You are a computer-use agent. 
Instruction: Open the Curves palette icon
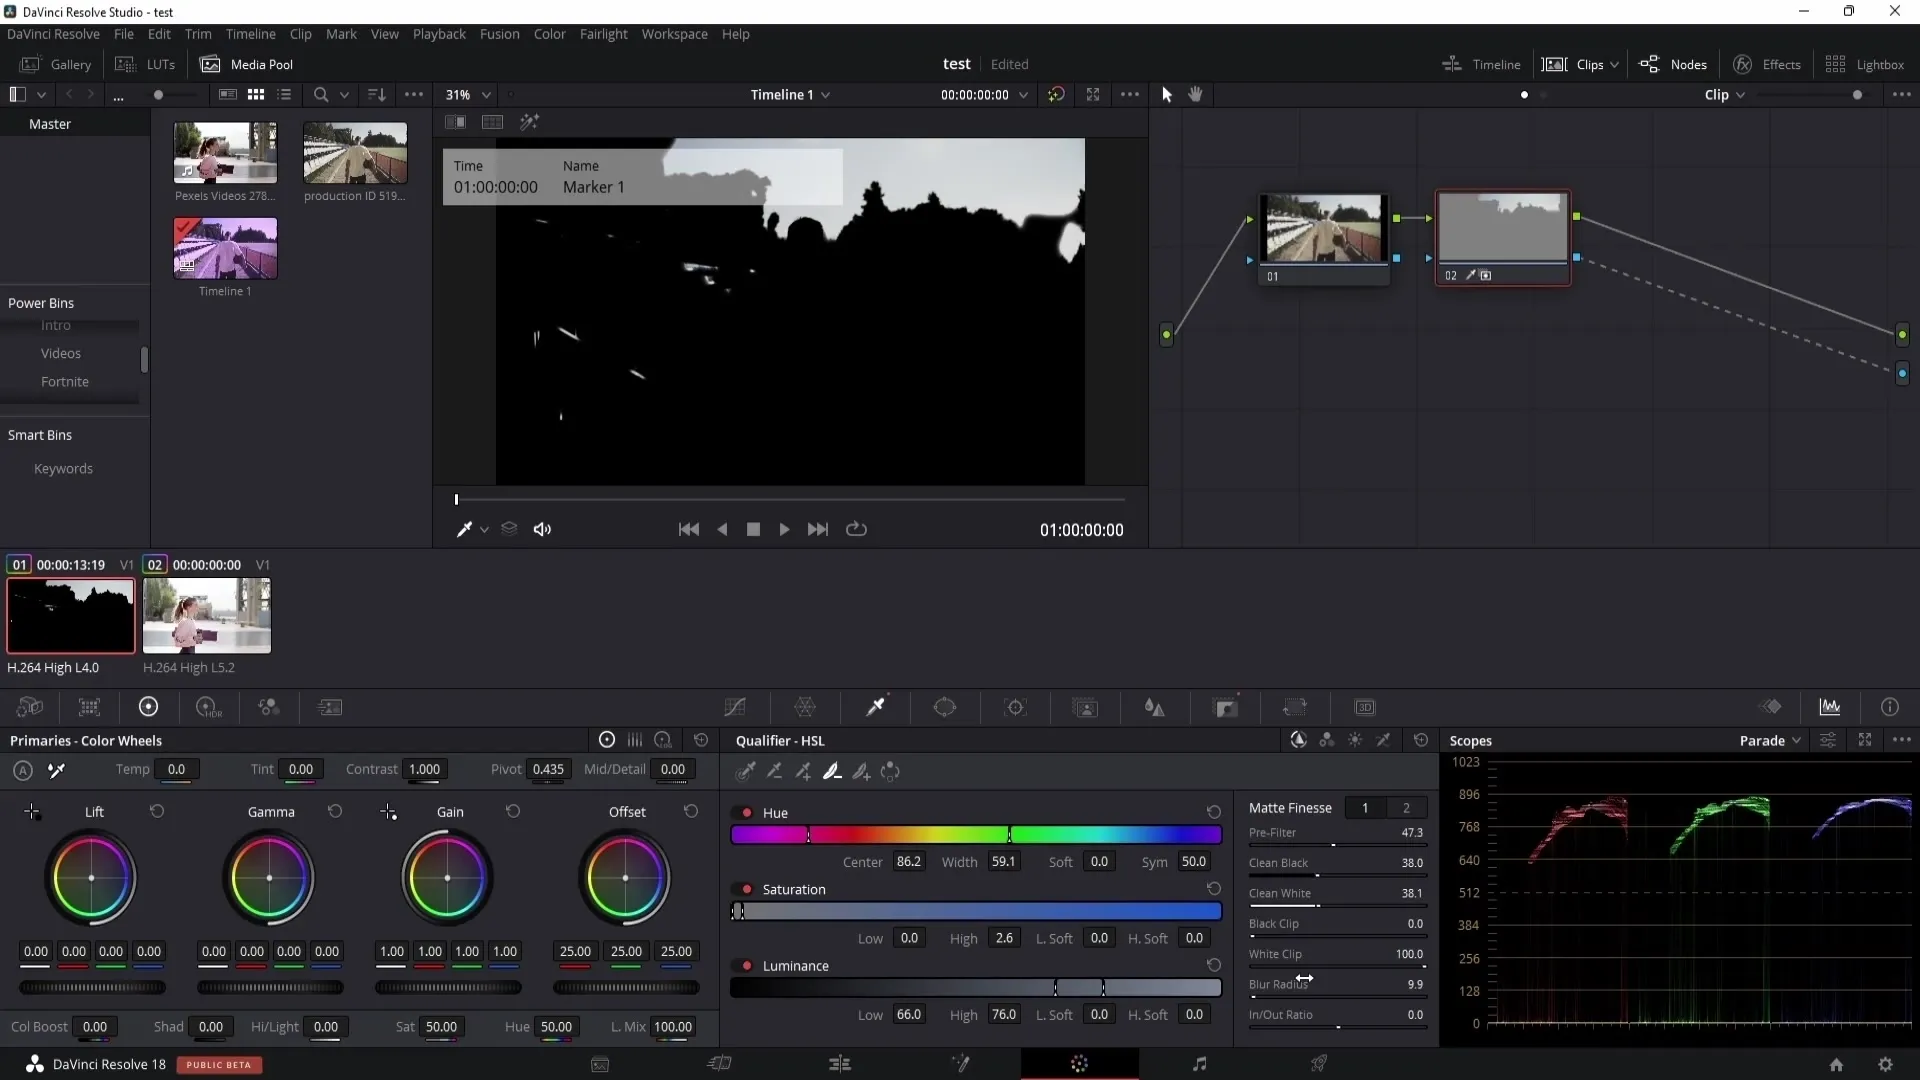click(735, 707)
